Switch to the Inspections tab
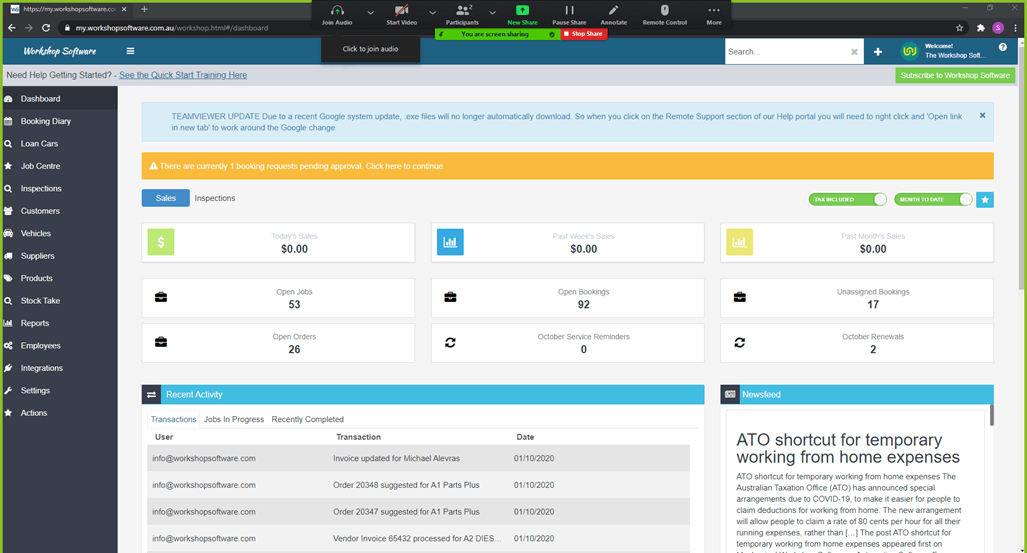 215,198
